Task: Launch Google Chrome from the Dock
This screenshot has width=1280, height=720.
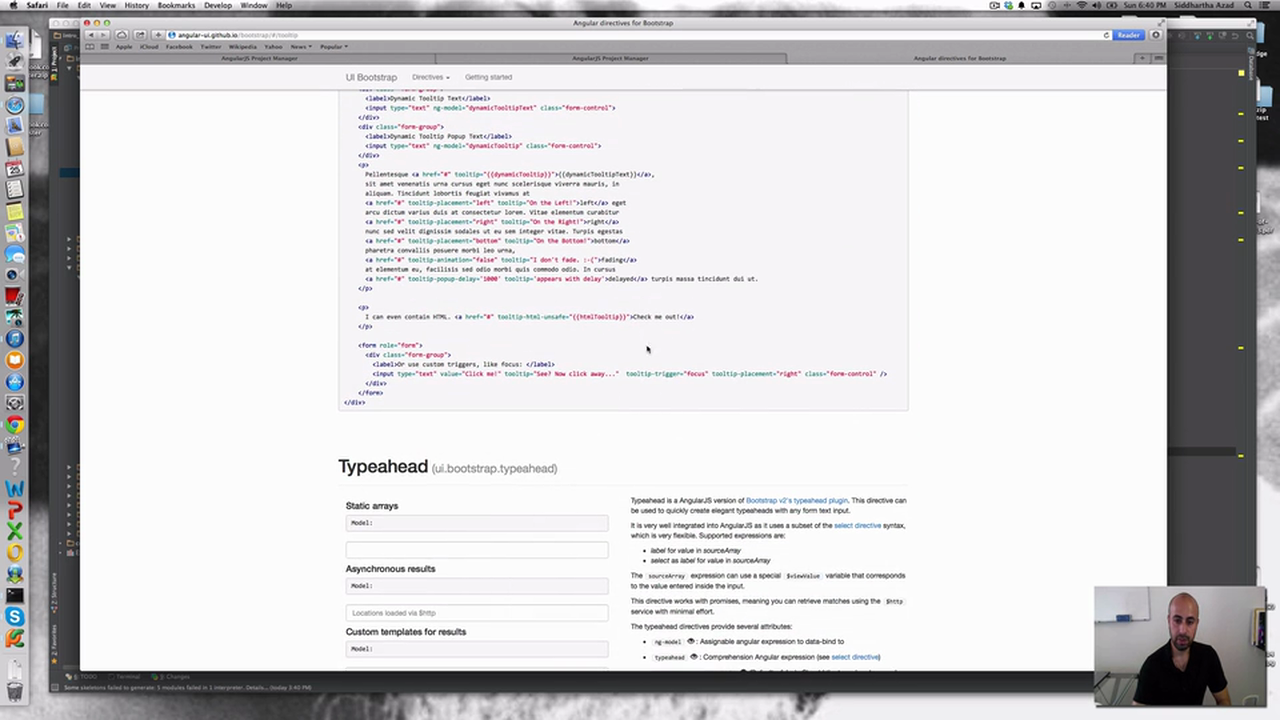Action: (x=14, y=425)
